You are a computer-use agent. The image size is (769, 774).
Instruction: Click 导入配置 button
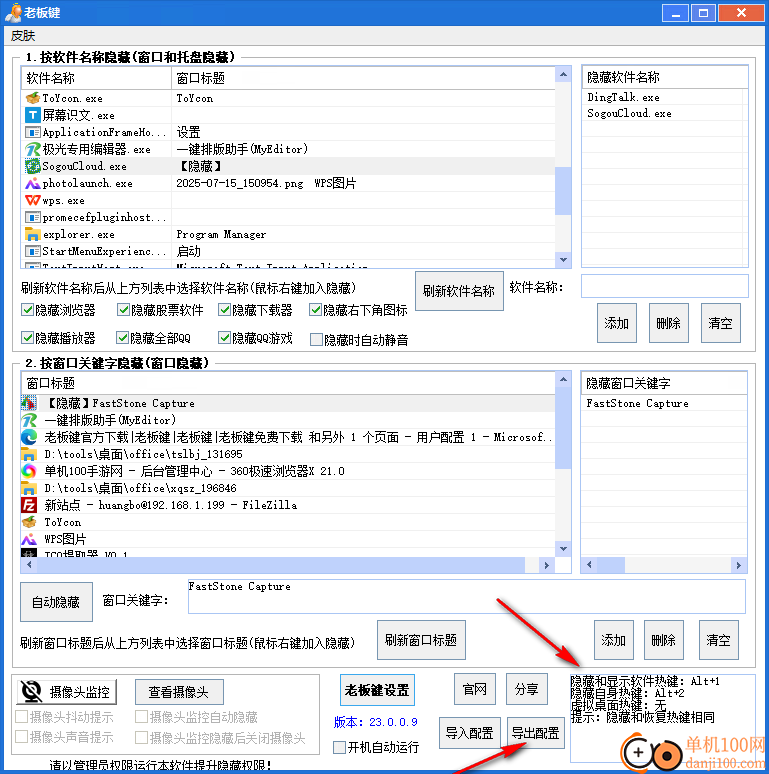point(469,733)
